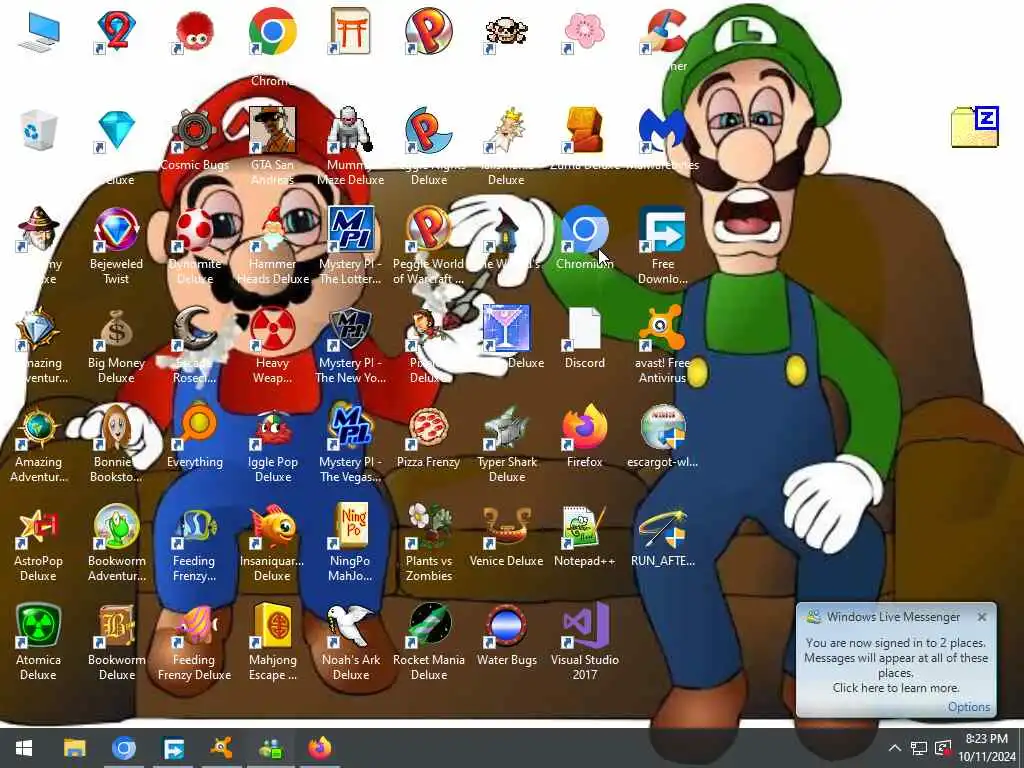The height and width of the screenshot is (768, 1024).
Task: Open Amazing Adventures globe shortcut
Action: 39,427
